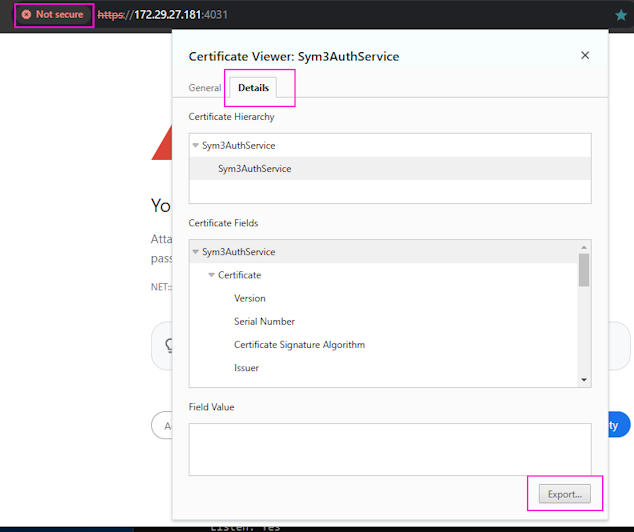
Task: Switch to the General tab
Action: click(205, 88)
